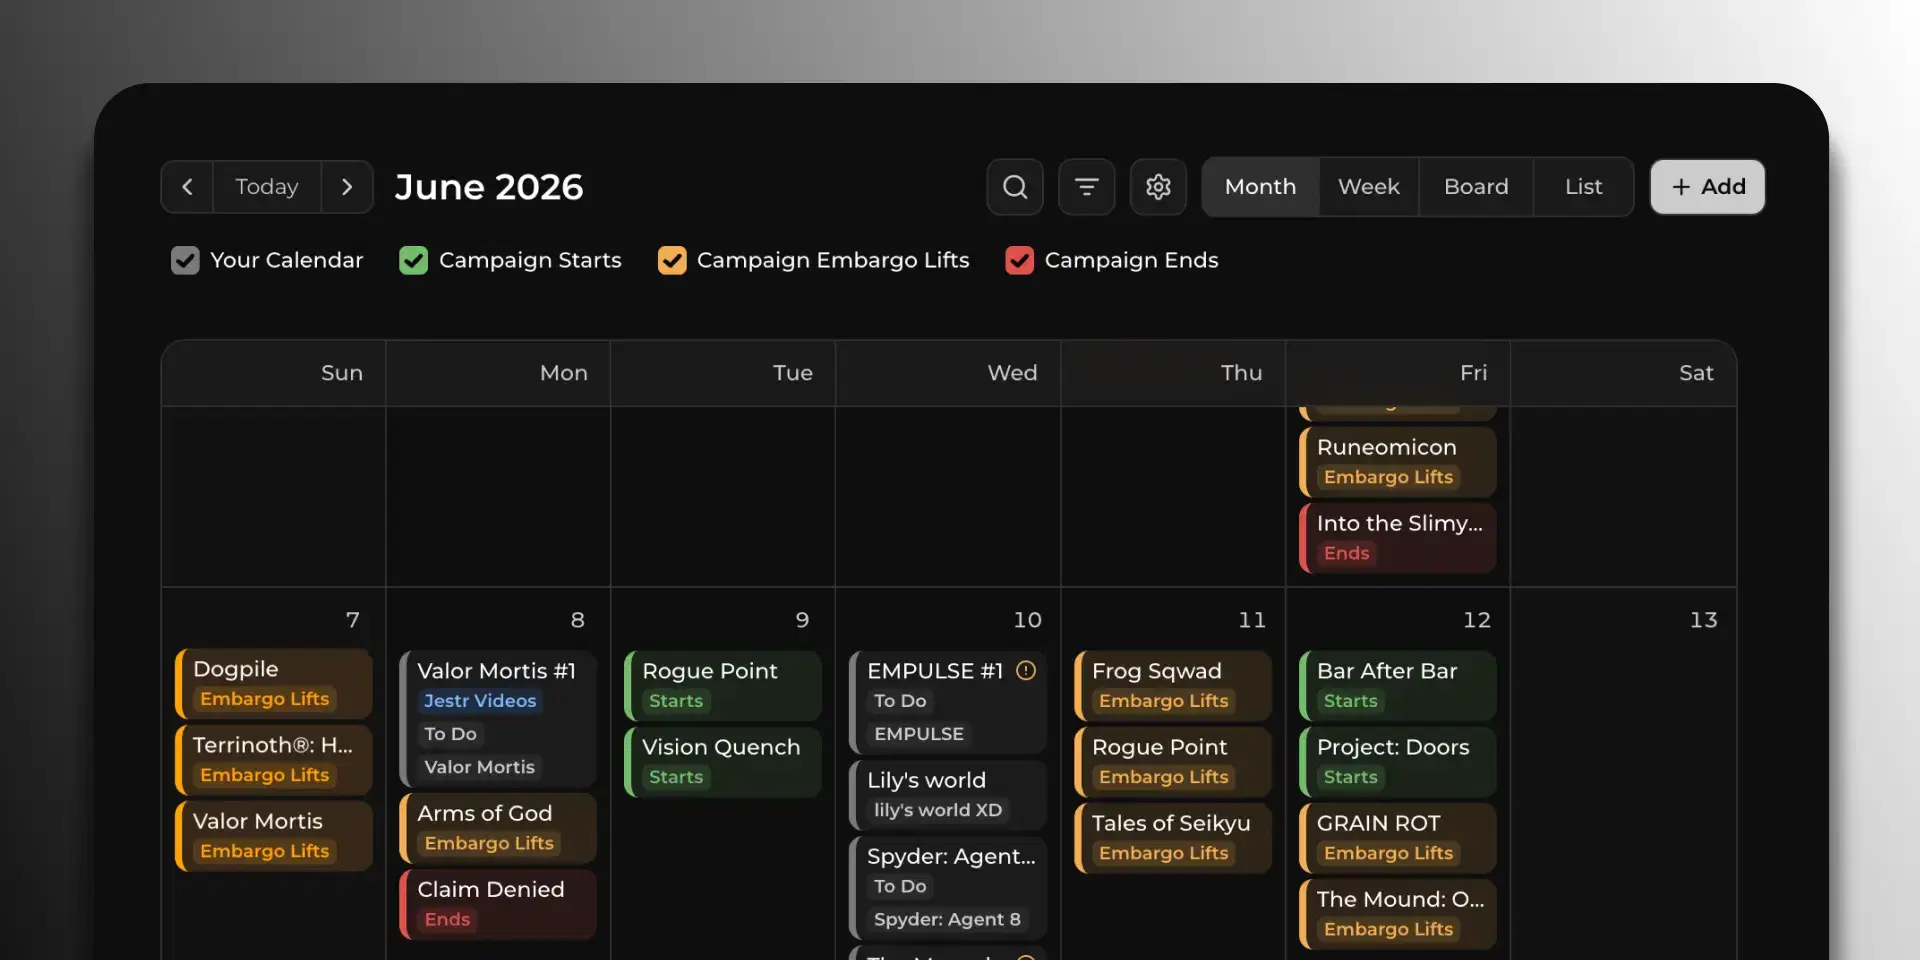Jump to Today
1920x960 pixels.
[267, 187]
